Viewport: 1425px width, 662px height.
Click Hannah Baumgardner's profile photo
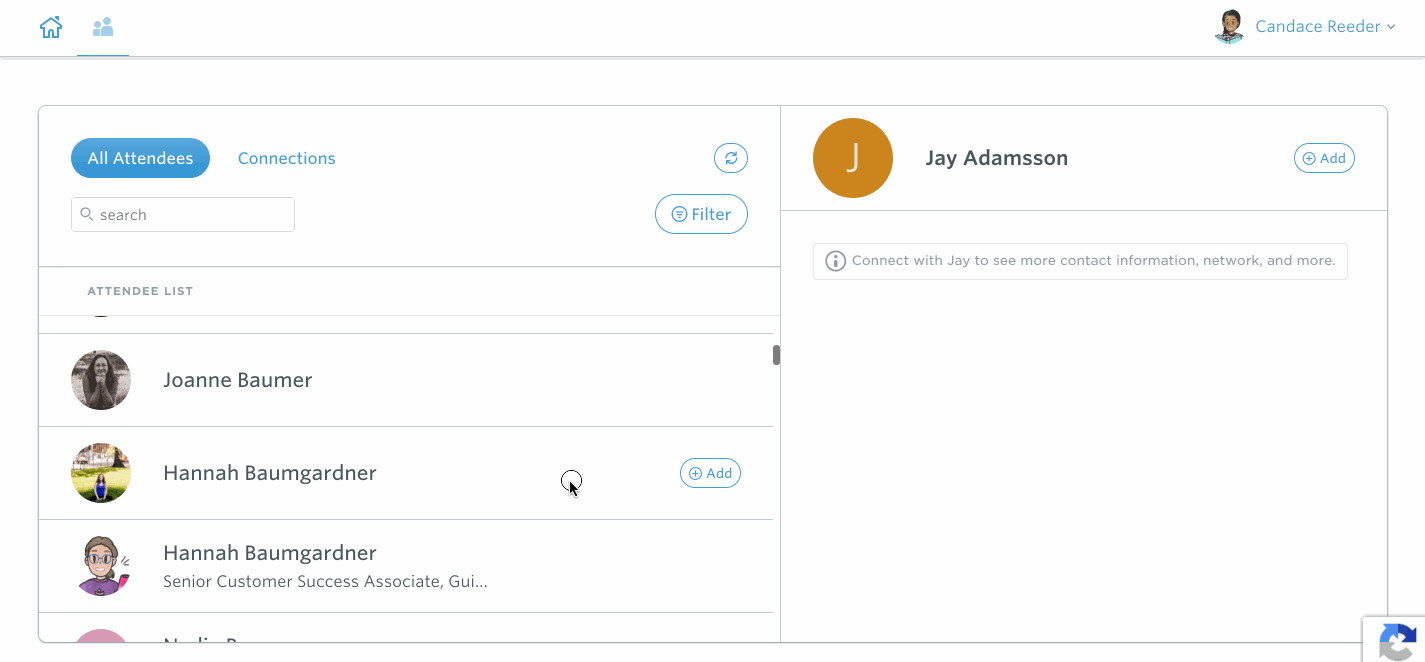pyautogui.click(x=100, y=472)
